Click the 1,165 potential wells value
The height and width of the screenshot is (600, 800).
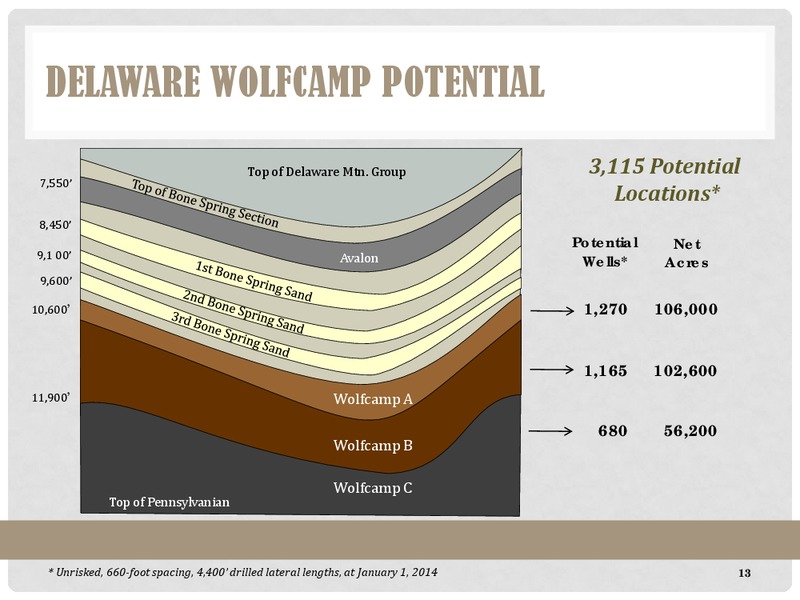pos(606,370)
